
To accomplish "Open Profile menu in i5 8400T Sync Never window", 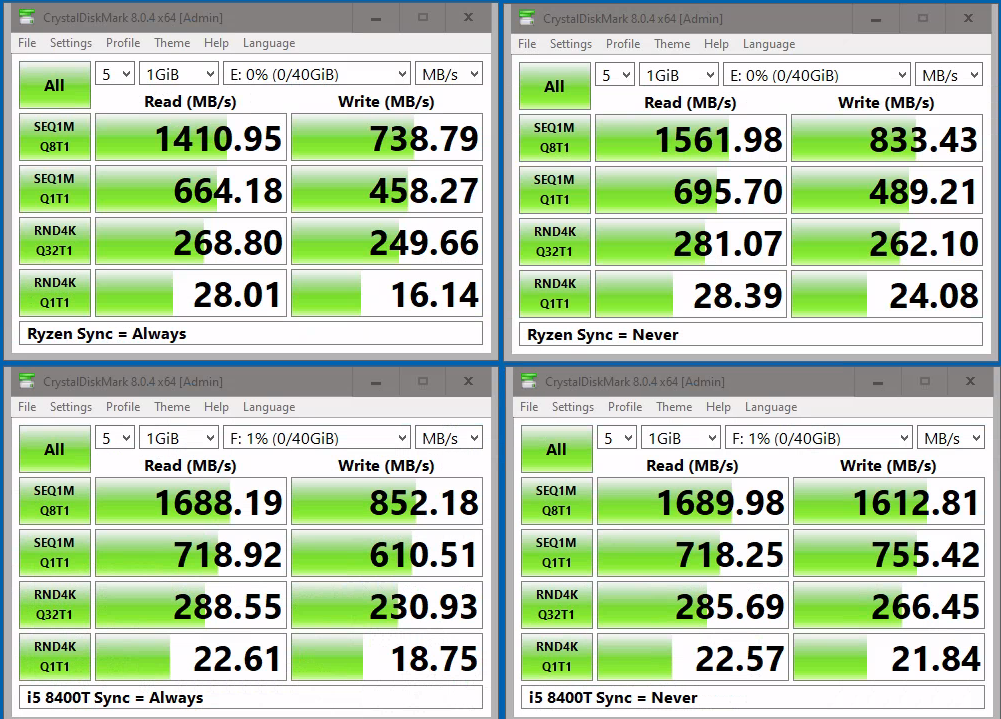I will [x=625, y=407].
